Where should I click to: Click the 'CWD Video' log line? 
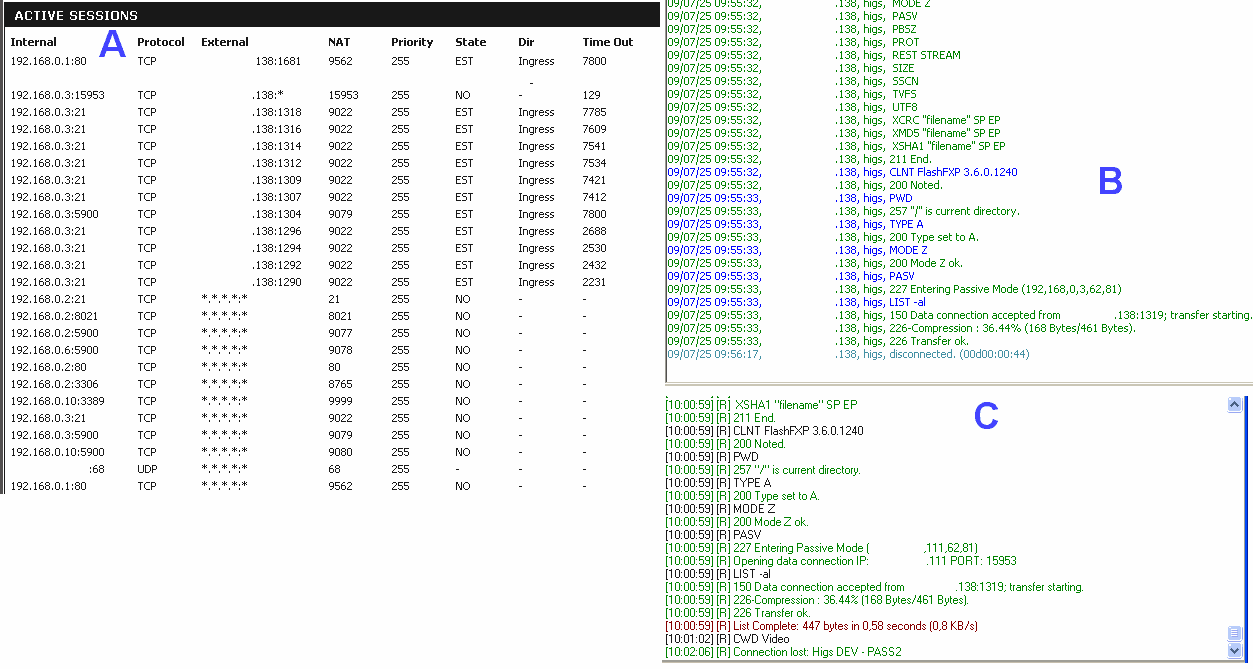727,639
